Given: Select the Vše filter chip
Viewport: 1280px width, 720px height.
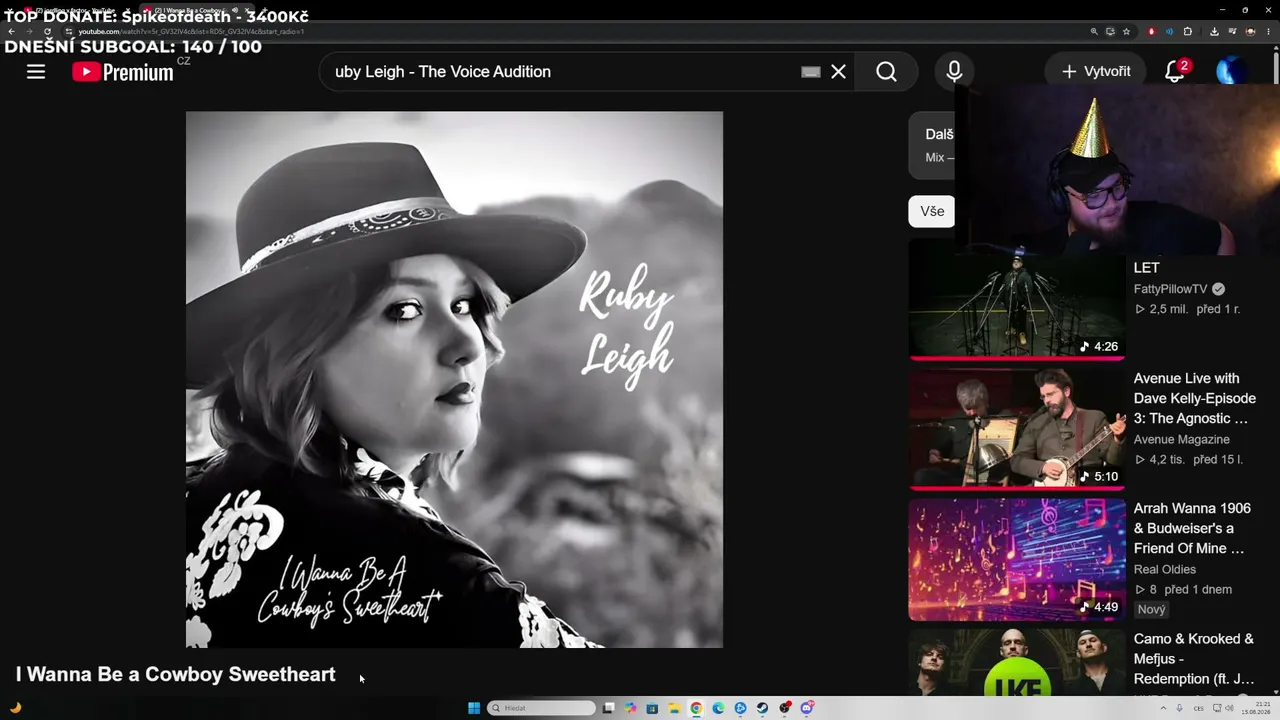Looking at the screenshot, I should [932, 211].
